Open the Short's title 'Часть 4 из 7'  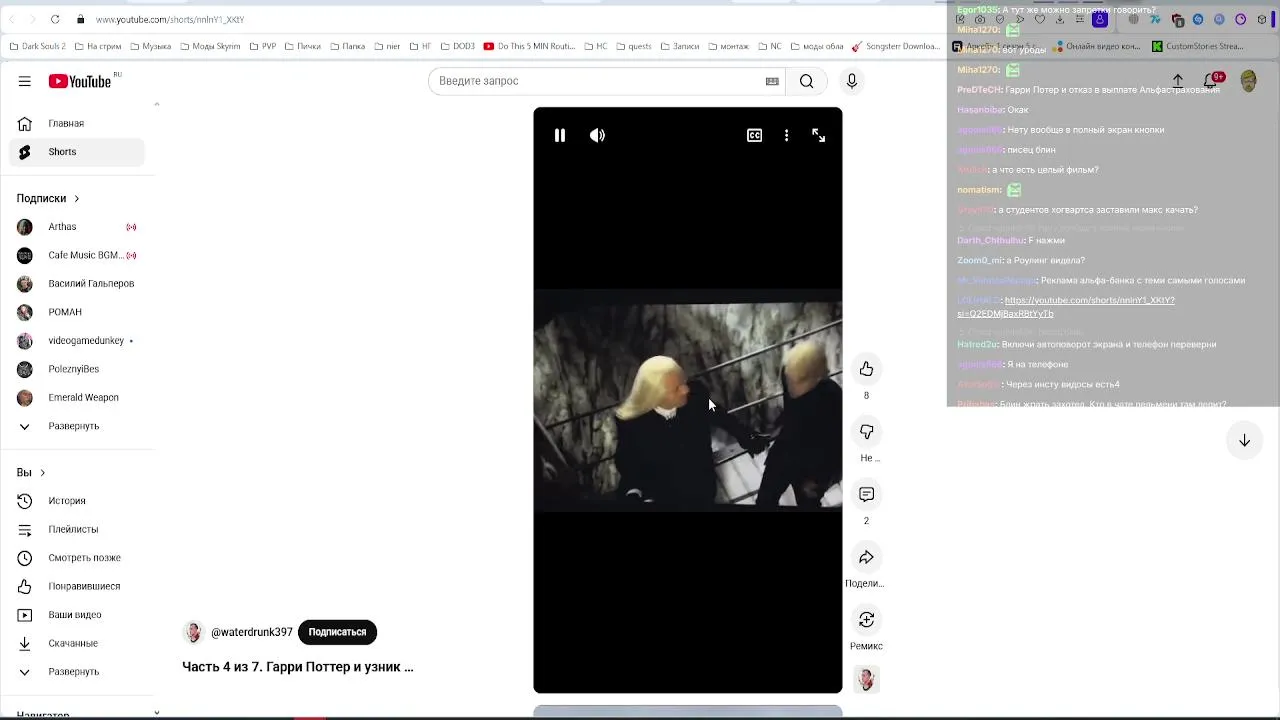pyautogui.click(x=297, y=667)
